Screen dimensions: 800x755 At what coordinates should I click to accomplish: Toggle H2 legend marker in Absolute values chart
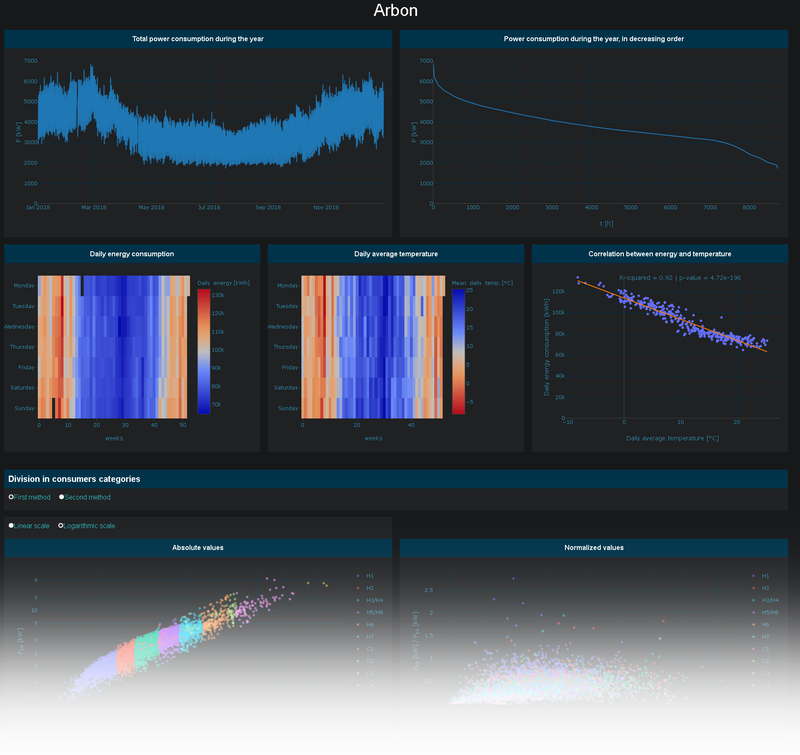(x=358, y=588)
